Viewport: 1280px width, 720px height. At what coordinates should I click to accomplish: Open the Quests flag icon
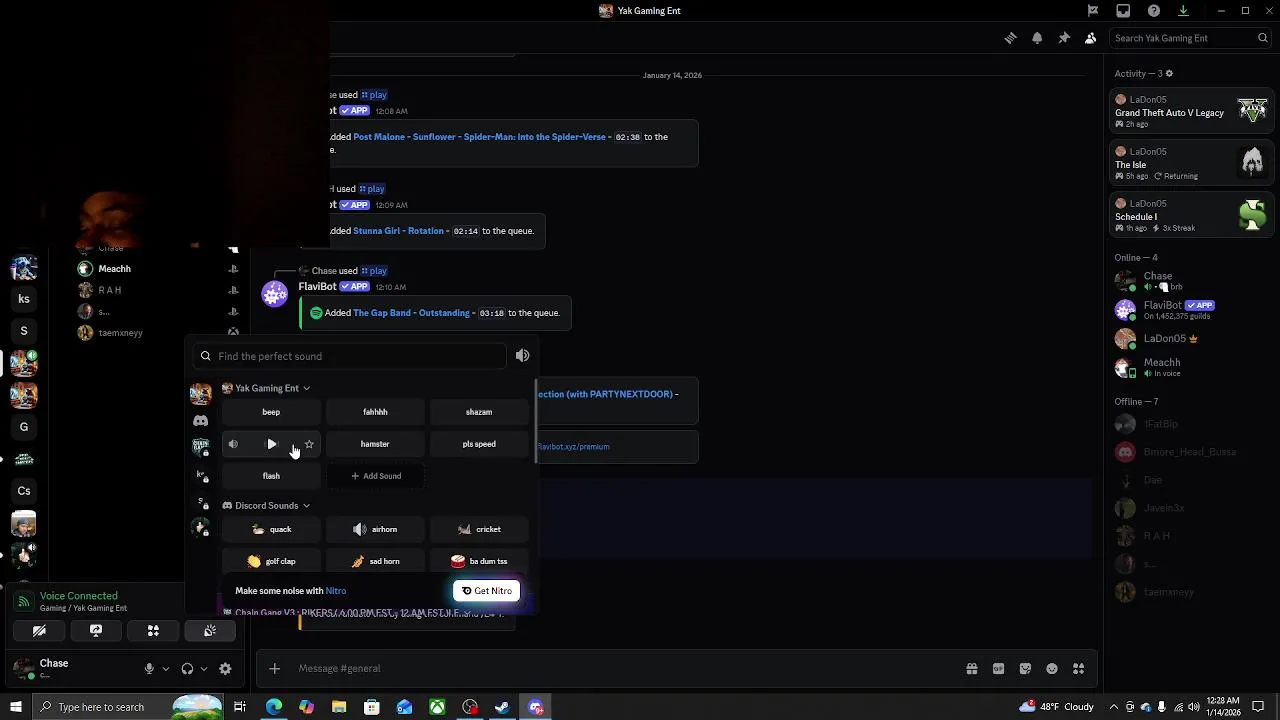(1093, 11)
